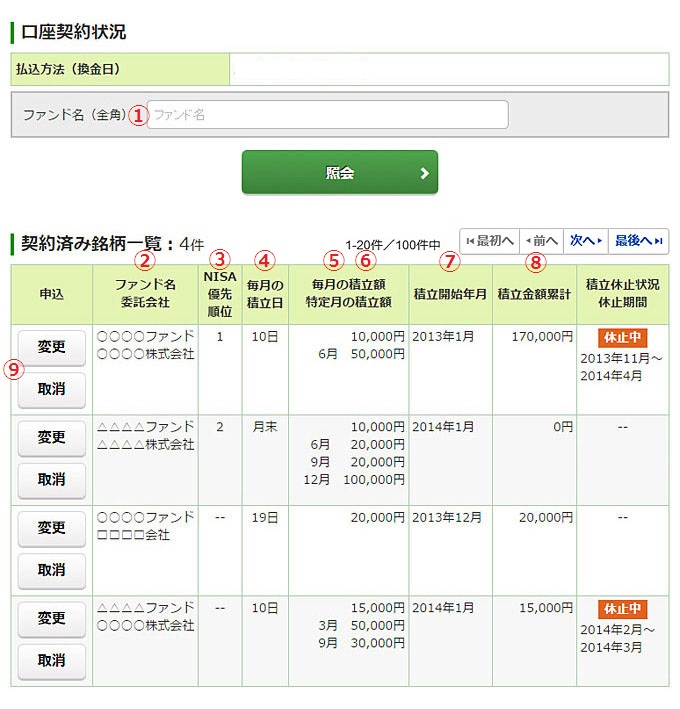Click 取消 for the NISA priority 2 fund
The height and width of the screenshot is (709, 680).
[x=52, y=480]
